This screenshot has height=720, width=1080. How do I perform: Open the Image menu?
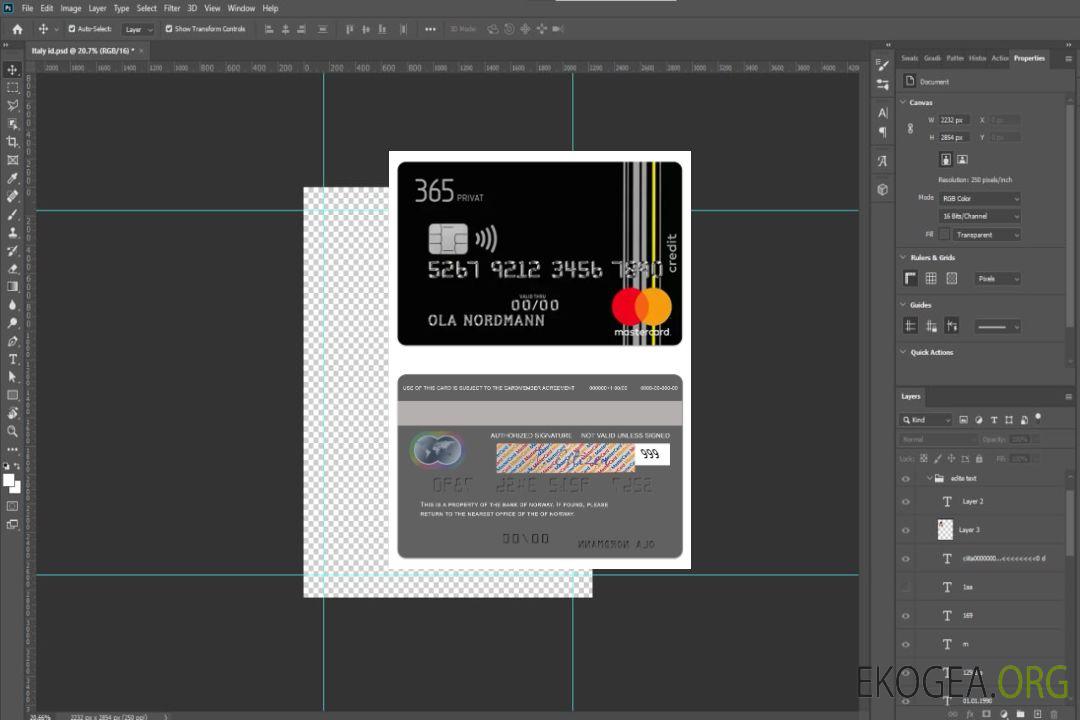coord(70,8)
